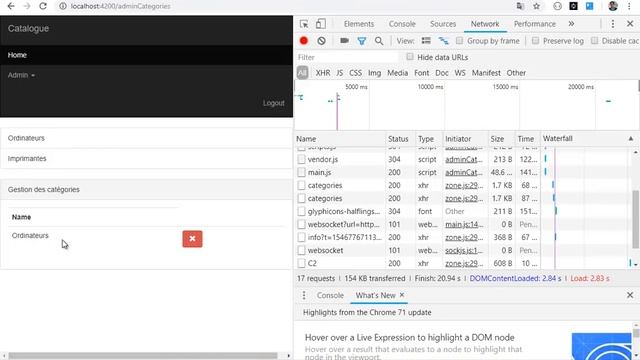Click the site info icon in address bar
The height and width of the screenshot is (360, 640).
tap(62, 6)
